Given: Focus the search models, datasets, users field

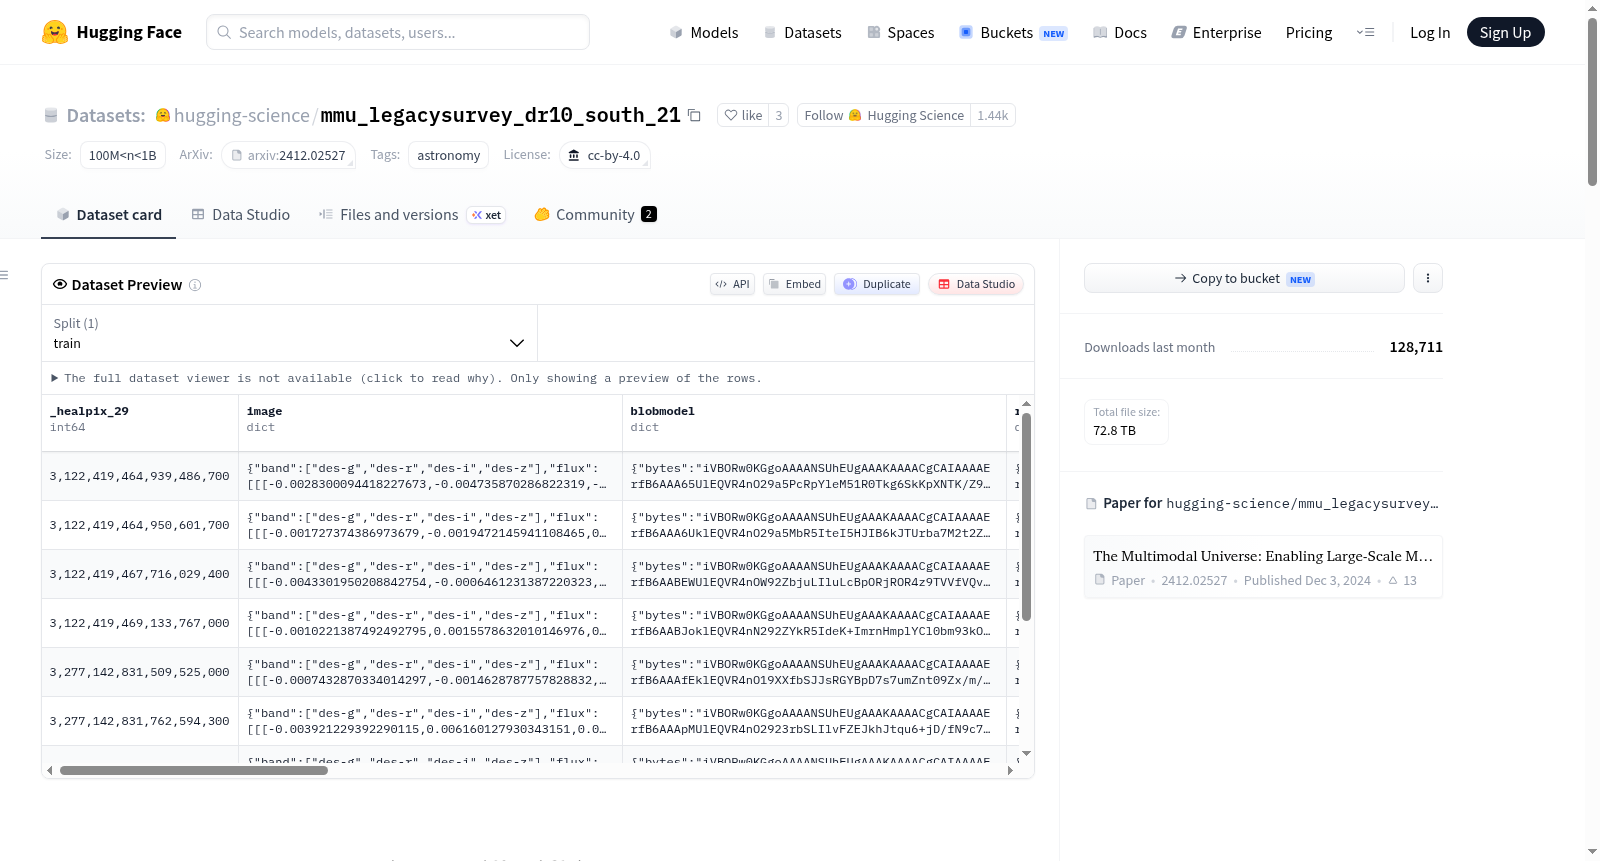Looking at the screenshot, I should [x=398, y=32].
